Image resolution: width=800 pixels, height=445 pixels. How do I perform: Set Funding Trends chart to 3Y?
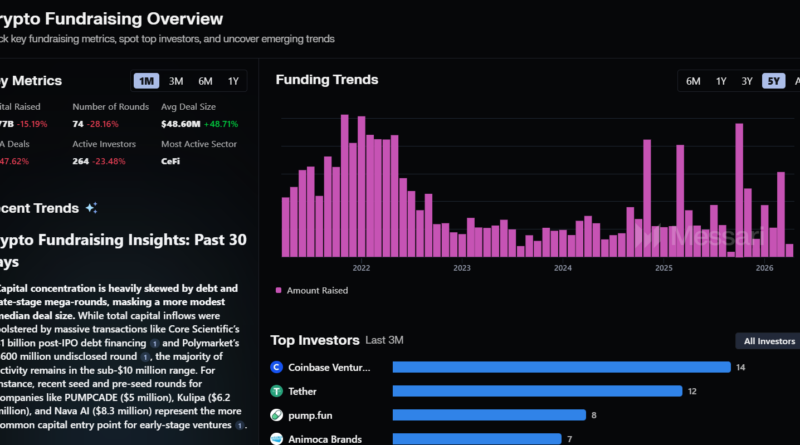[x=746, y=81]
